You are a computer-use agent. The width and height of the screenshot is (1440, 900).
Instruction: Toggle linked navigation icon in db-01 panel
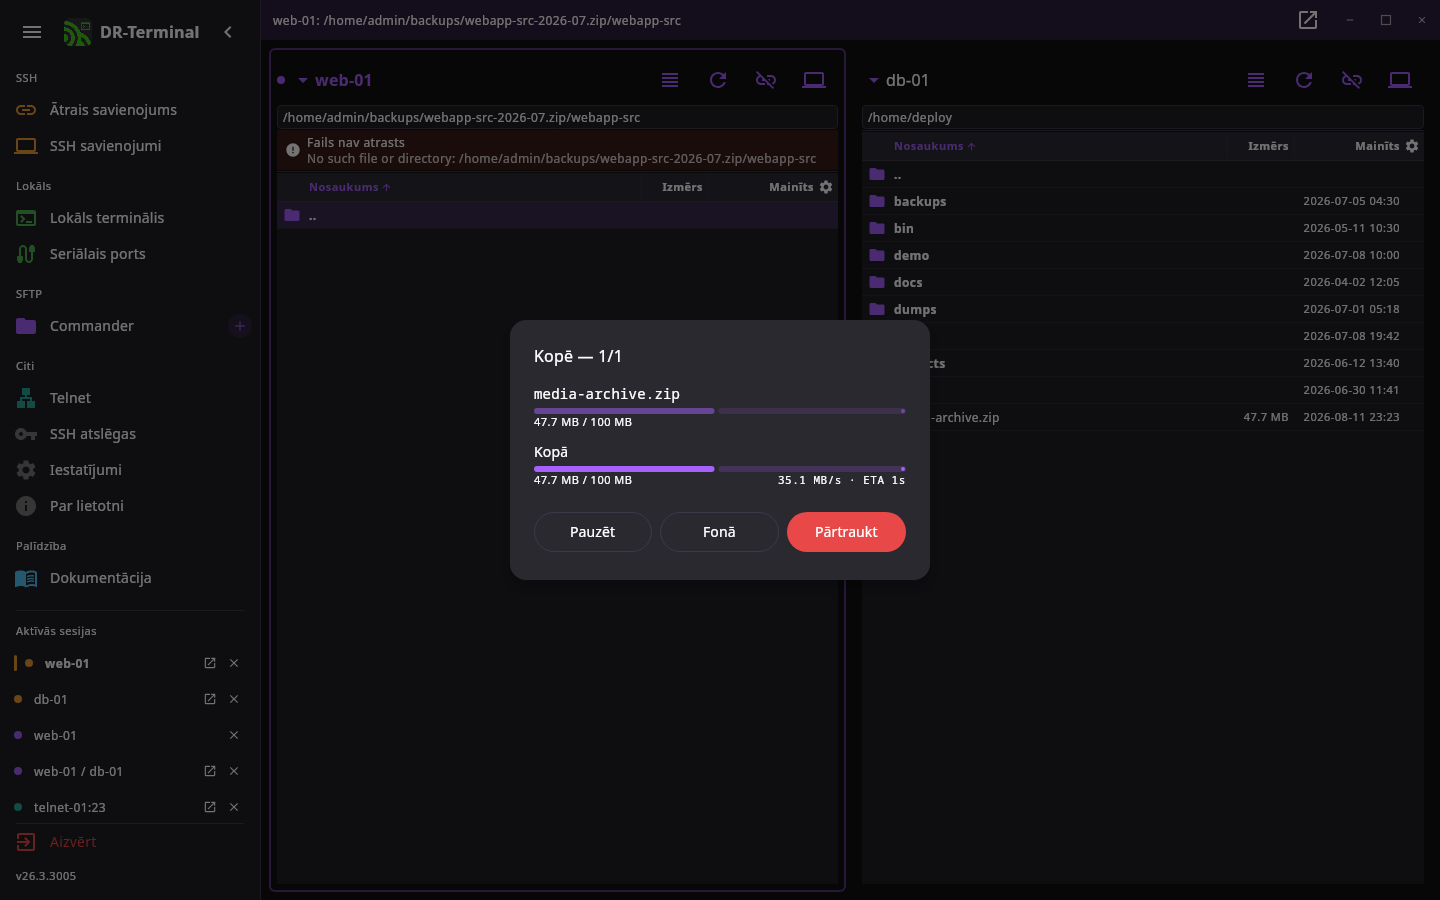[x=1352, y=80]
